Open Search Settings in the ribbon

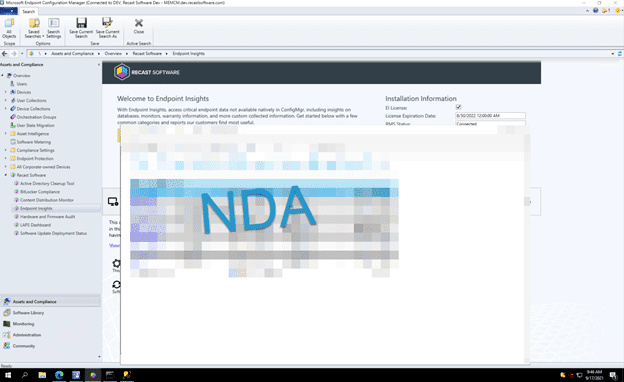pyautogui.click(x=54, y=28)
